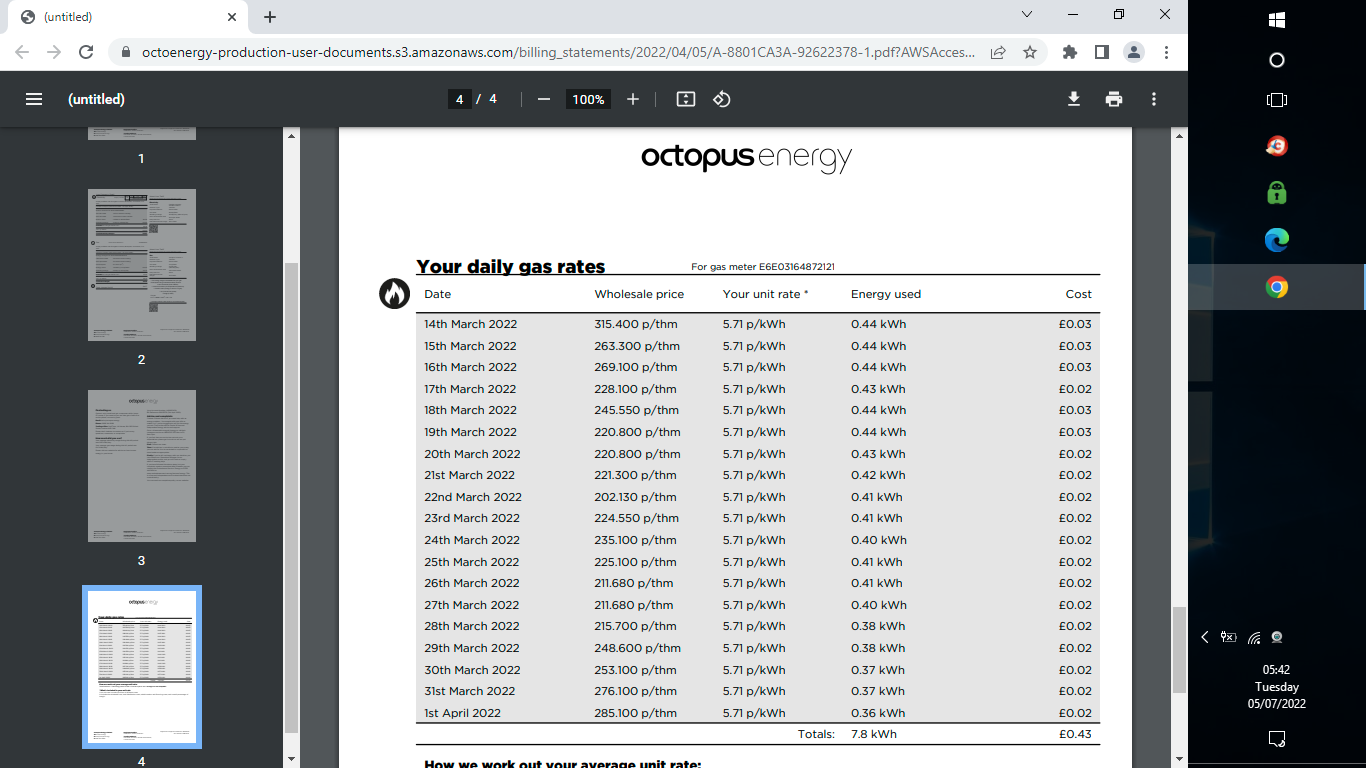
Task: Click the zoom in plus button
Action: [x=633, y=99]
